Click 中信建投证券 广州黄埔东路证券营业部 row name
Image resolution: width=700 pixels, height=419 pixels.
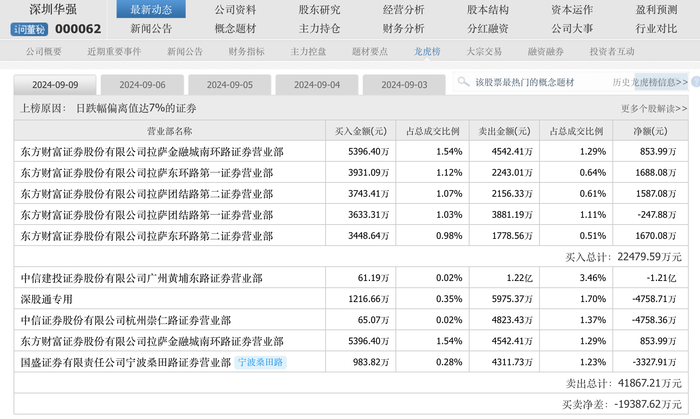point(142,278)
